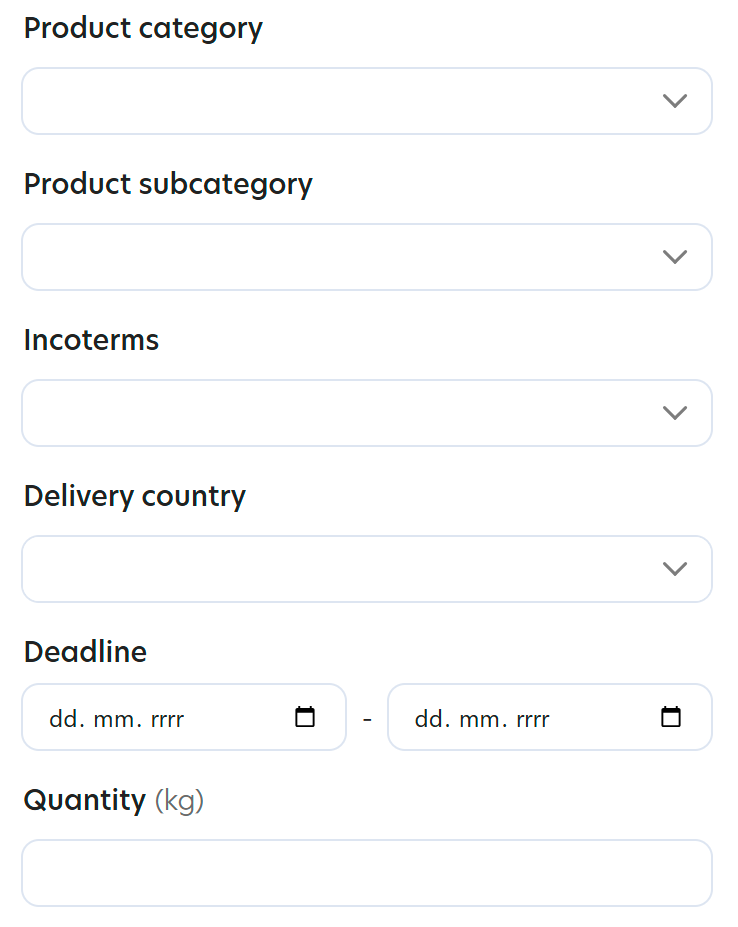Click the Incoterms chevron arrow
This screenshot has height=927, width=738.
click(675, 413)
